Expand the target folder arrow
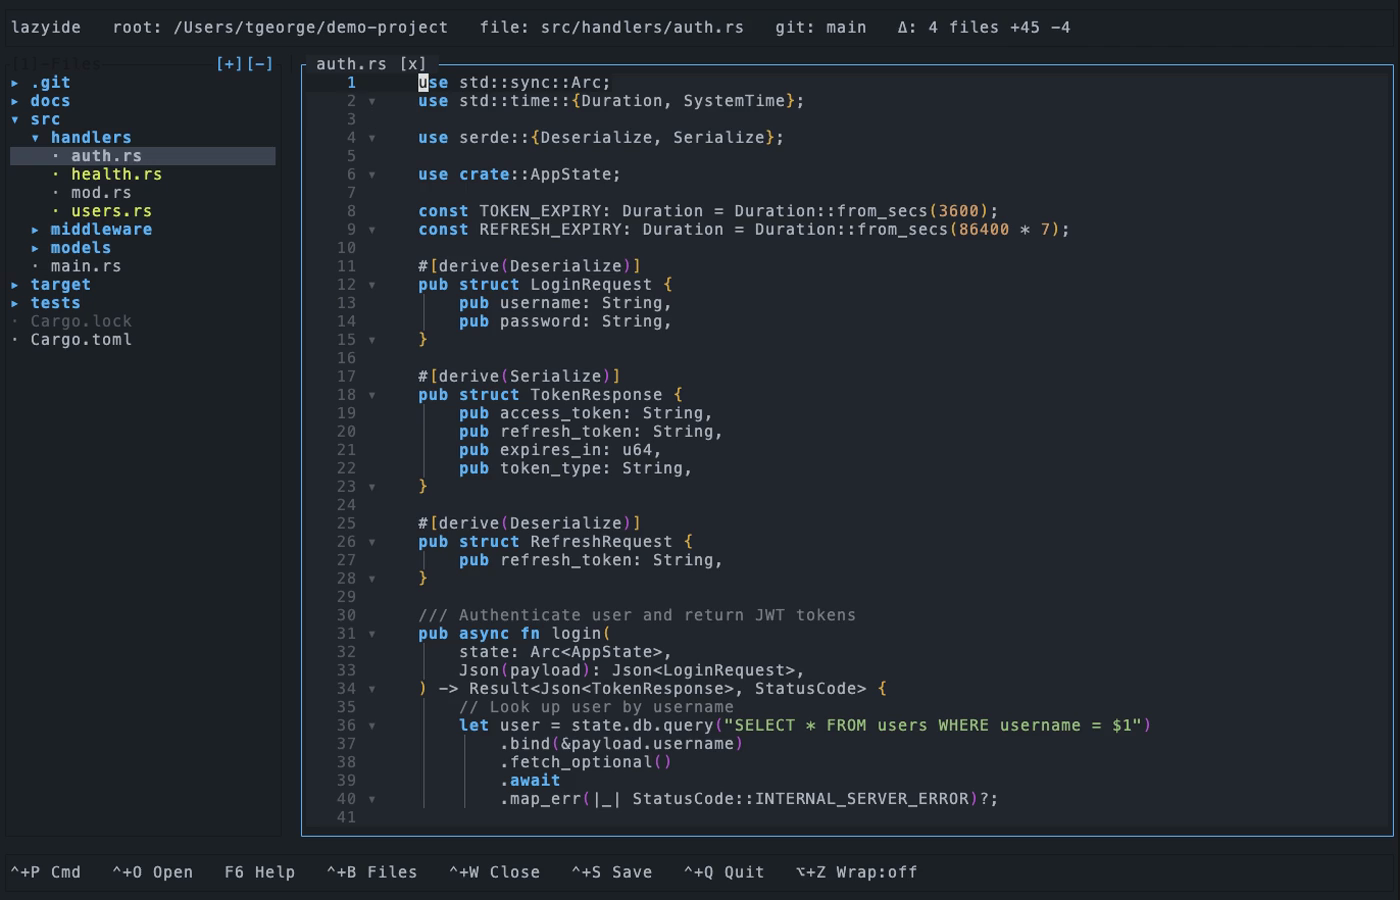 pyautogui.click(x=15, y=285)
